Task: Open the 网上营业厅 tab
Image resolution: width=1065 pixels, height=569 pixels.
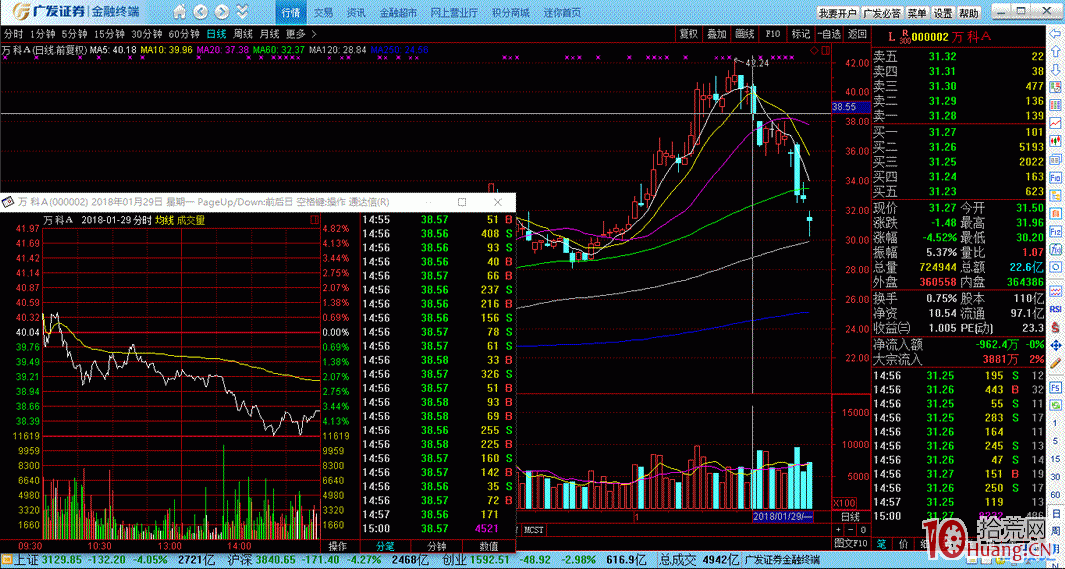Action: (454, 12)
